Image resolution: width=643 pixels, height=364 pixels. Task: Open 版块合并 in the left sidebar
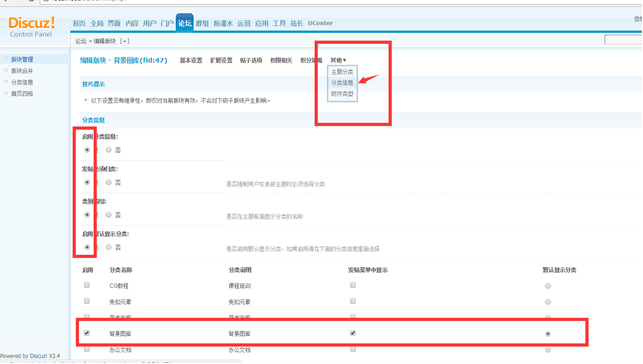pyautogui.click(x=22, y=71)
